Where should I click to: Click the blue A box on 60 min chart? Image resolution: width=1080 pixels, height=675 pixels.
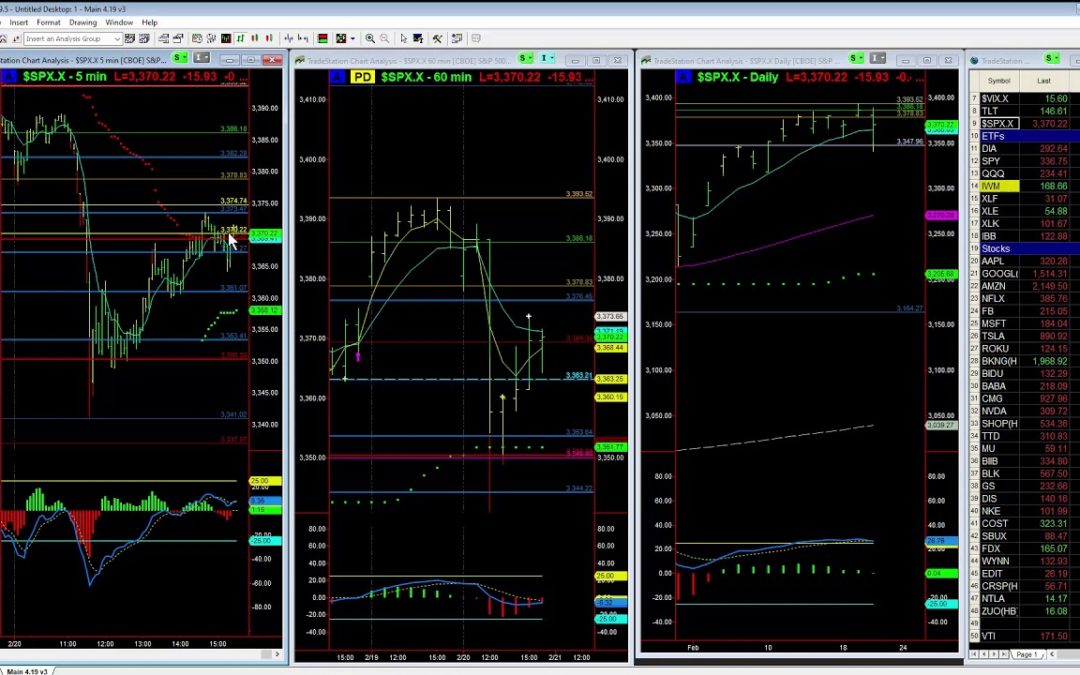tap(337, 77)
